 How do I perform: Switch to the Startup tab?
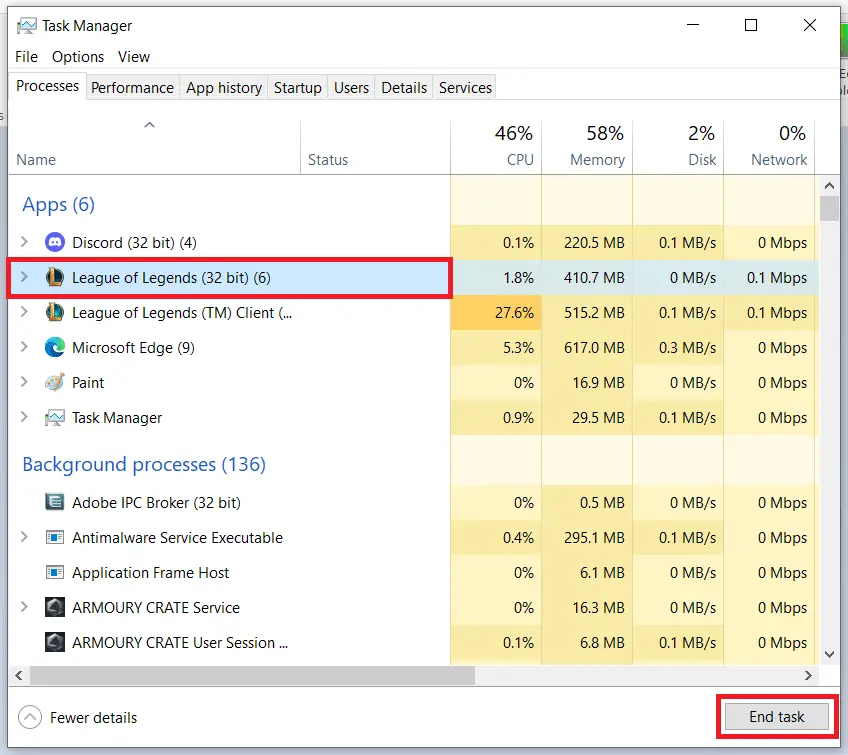(297, 88)
